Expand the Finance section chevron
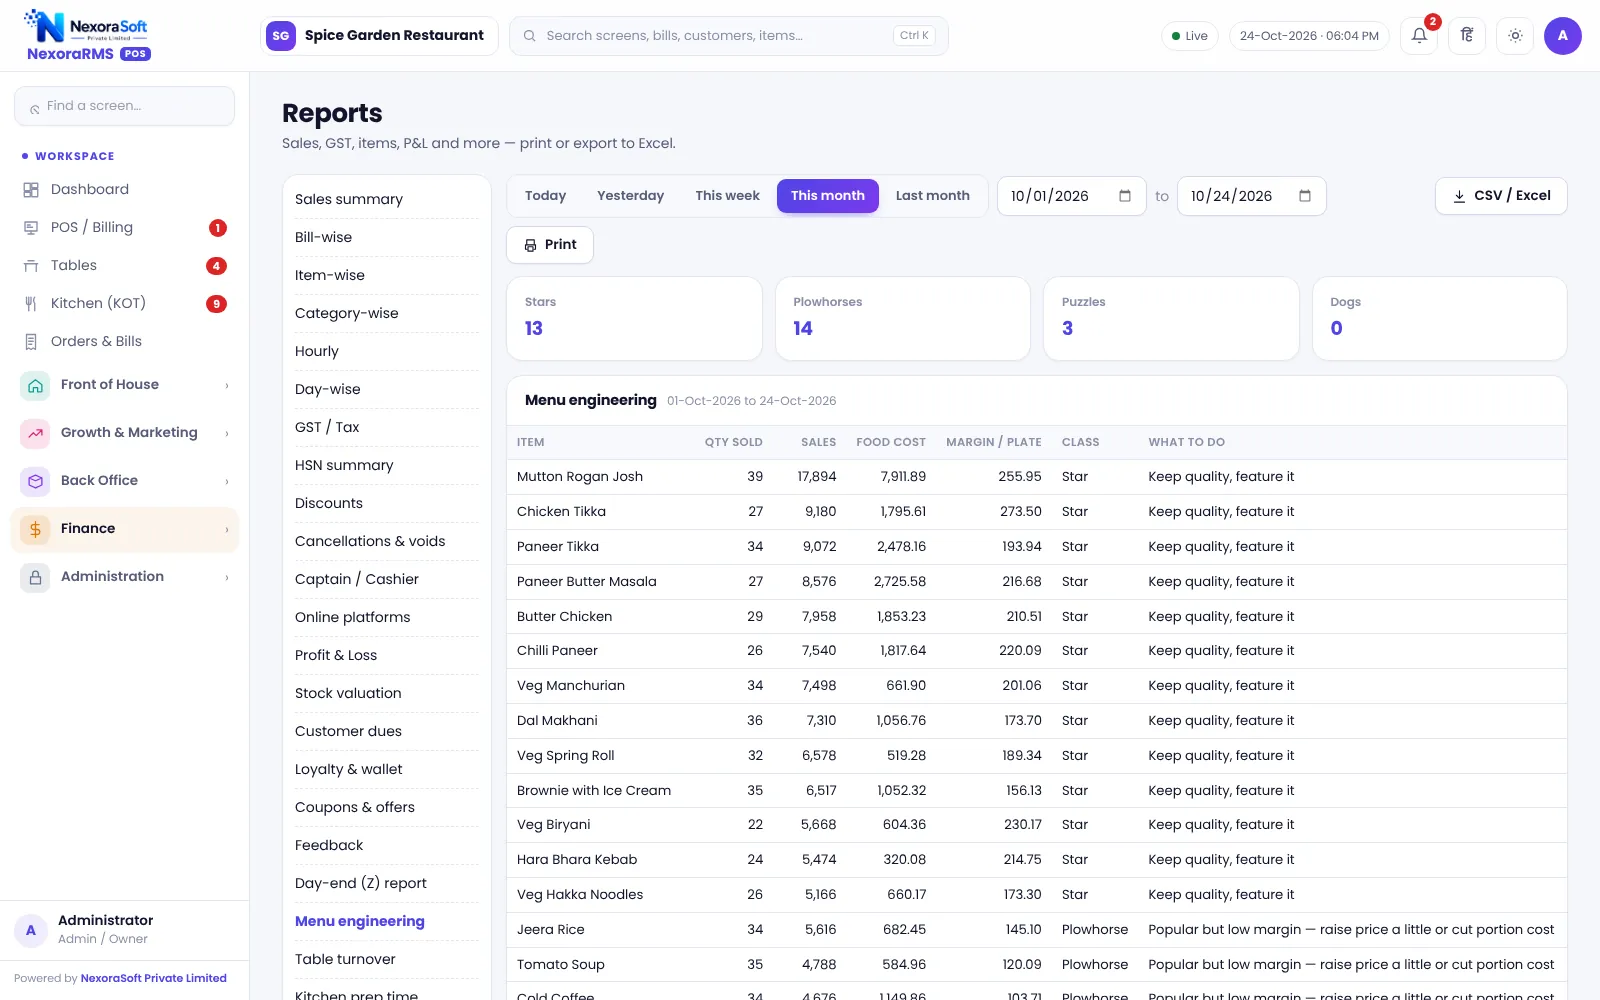Screen dimensions: 1600x1000 pyautogui.click(x=227, y=529)
